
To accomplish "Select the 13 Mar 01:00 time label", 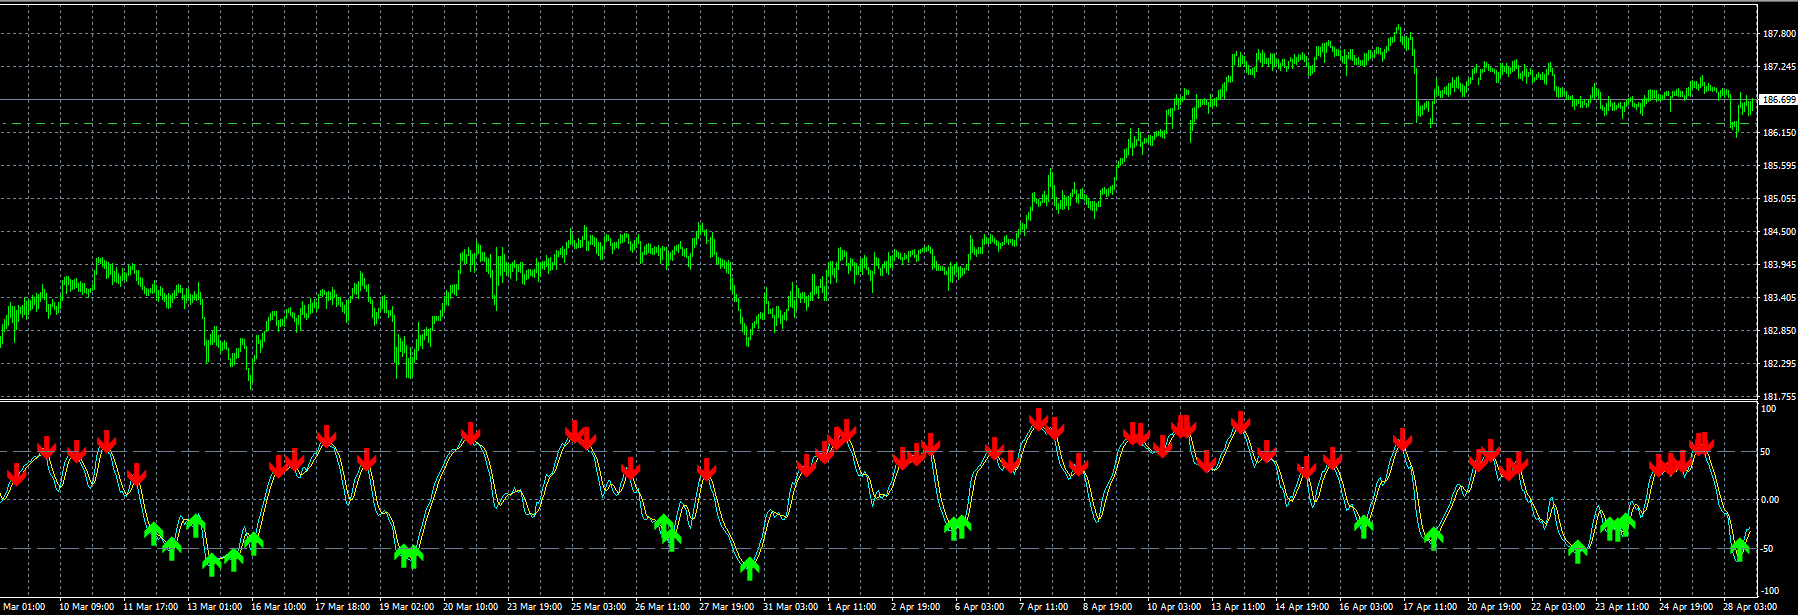I will point(215,607).
